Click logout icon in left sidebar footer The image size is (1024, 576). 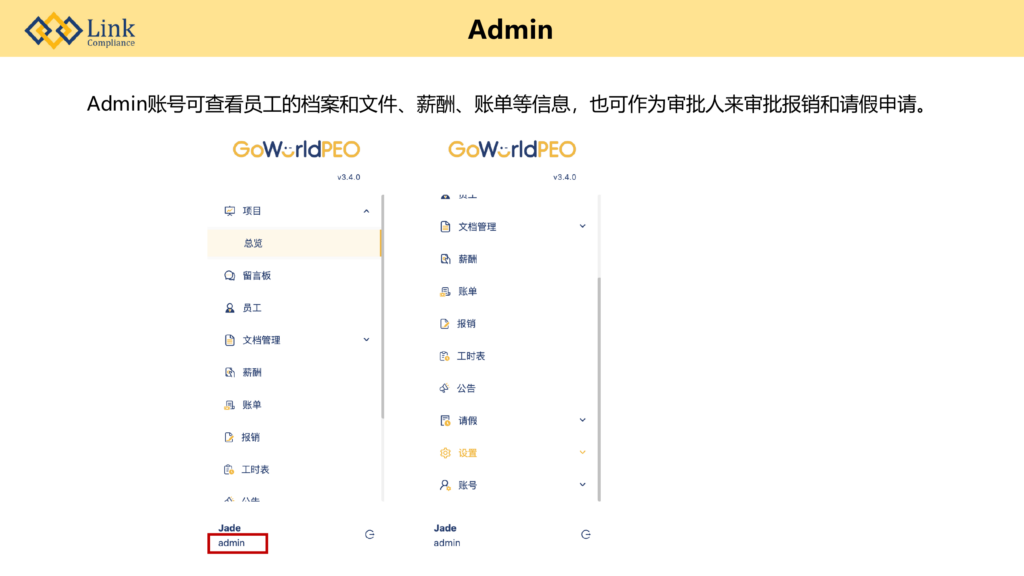click(370, 535)
